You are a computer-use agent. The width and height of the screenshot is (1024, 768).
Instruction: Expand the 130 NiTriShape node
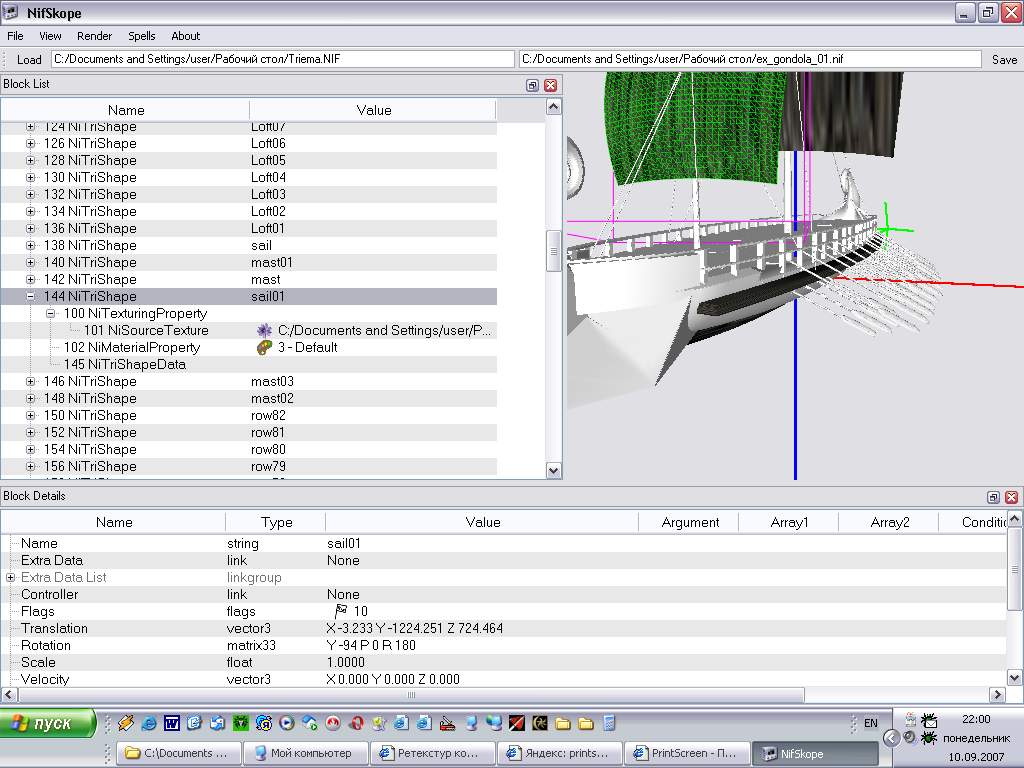click(x=31, y=178)
